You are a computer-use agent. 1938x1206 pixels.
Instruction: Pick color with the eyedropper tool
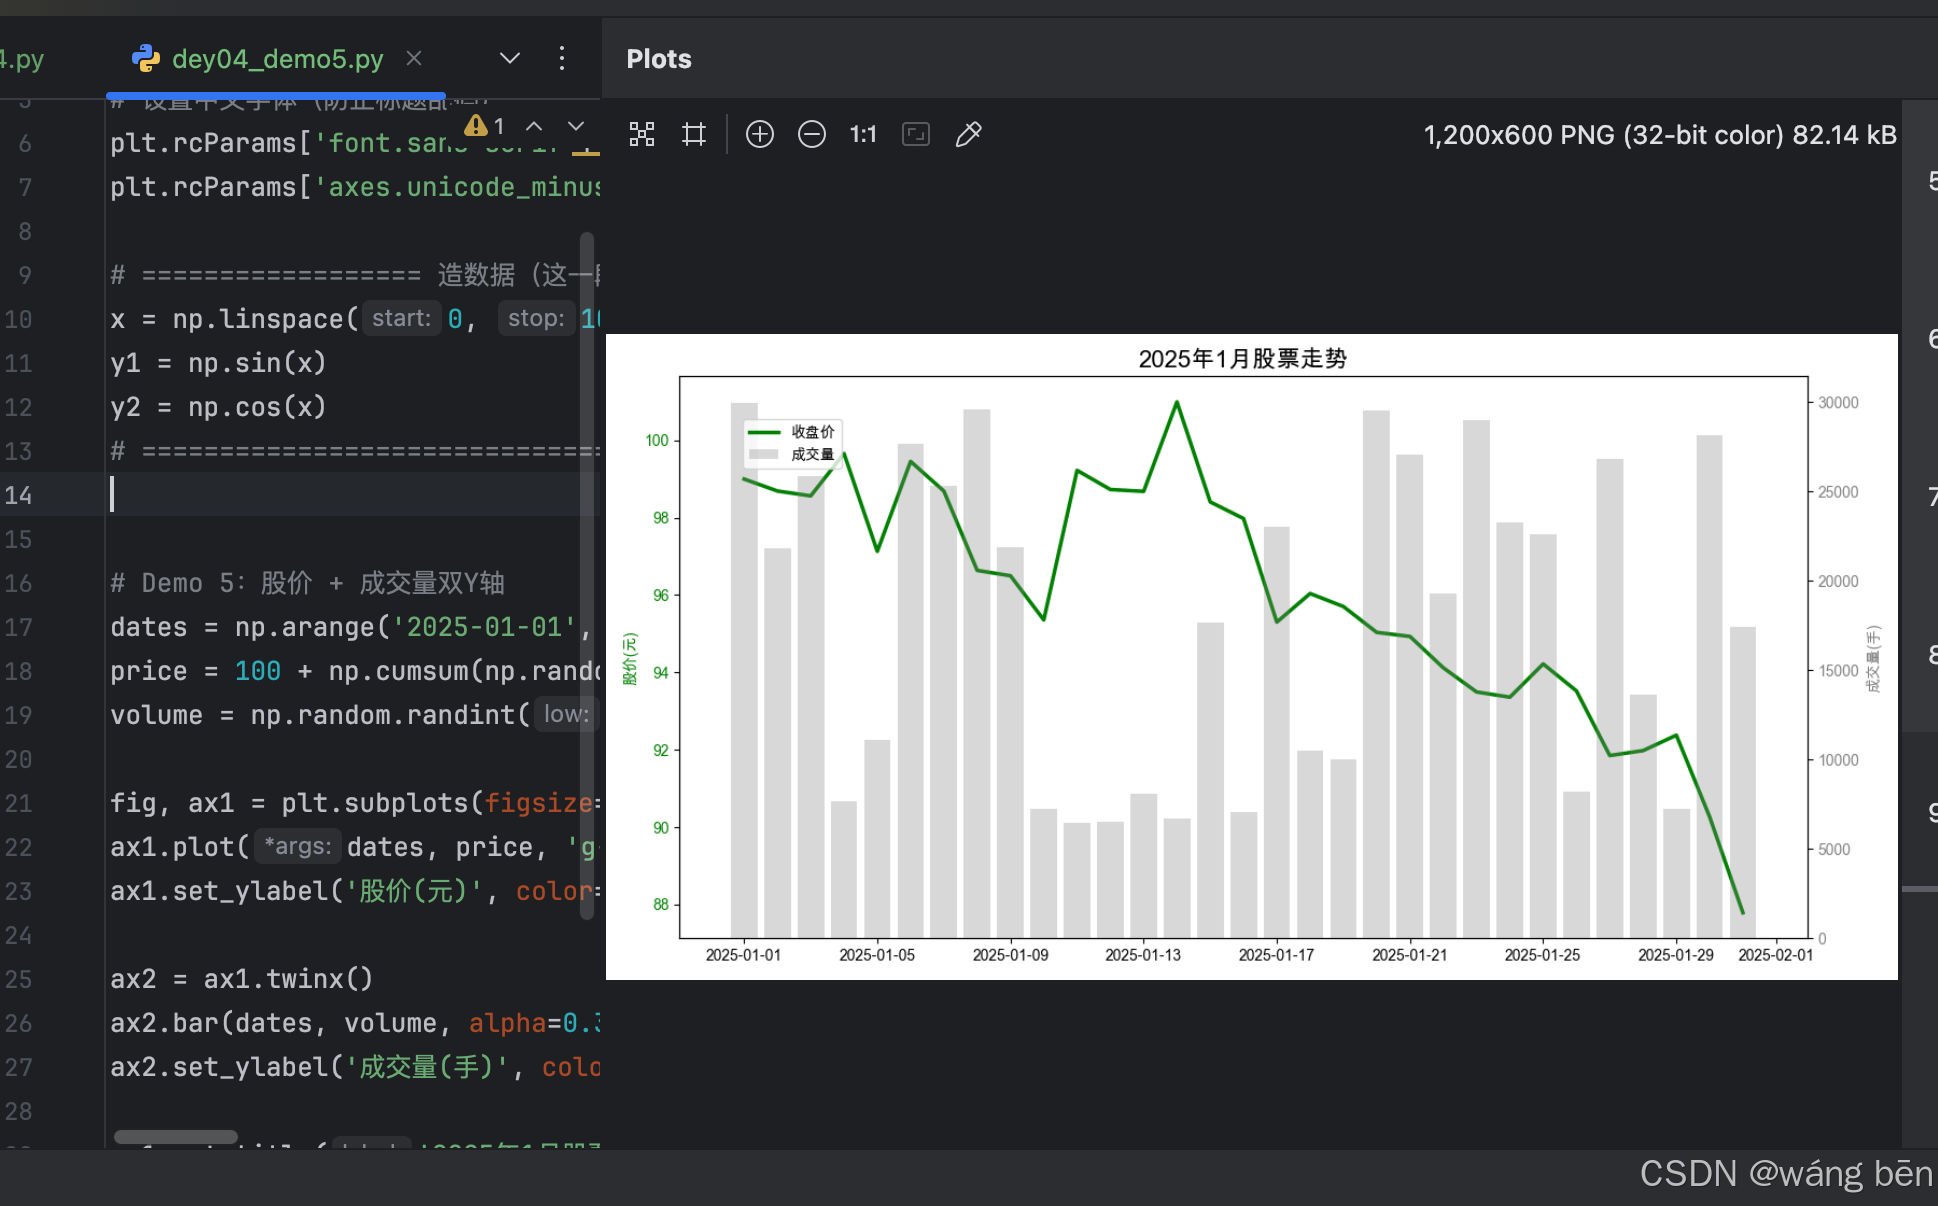pos(968,134)
